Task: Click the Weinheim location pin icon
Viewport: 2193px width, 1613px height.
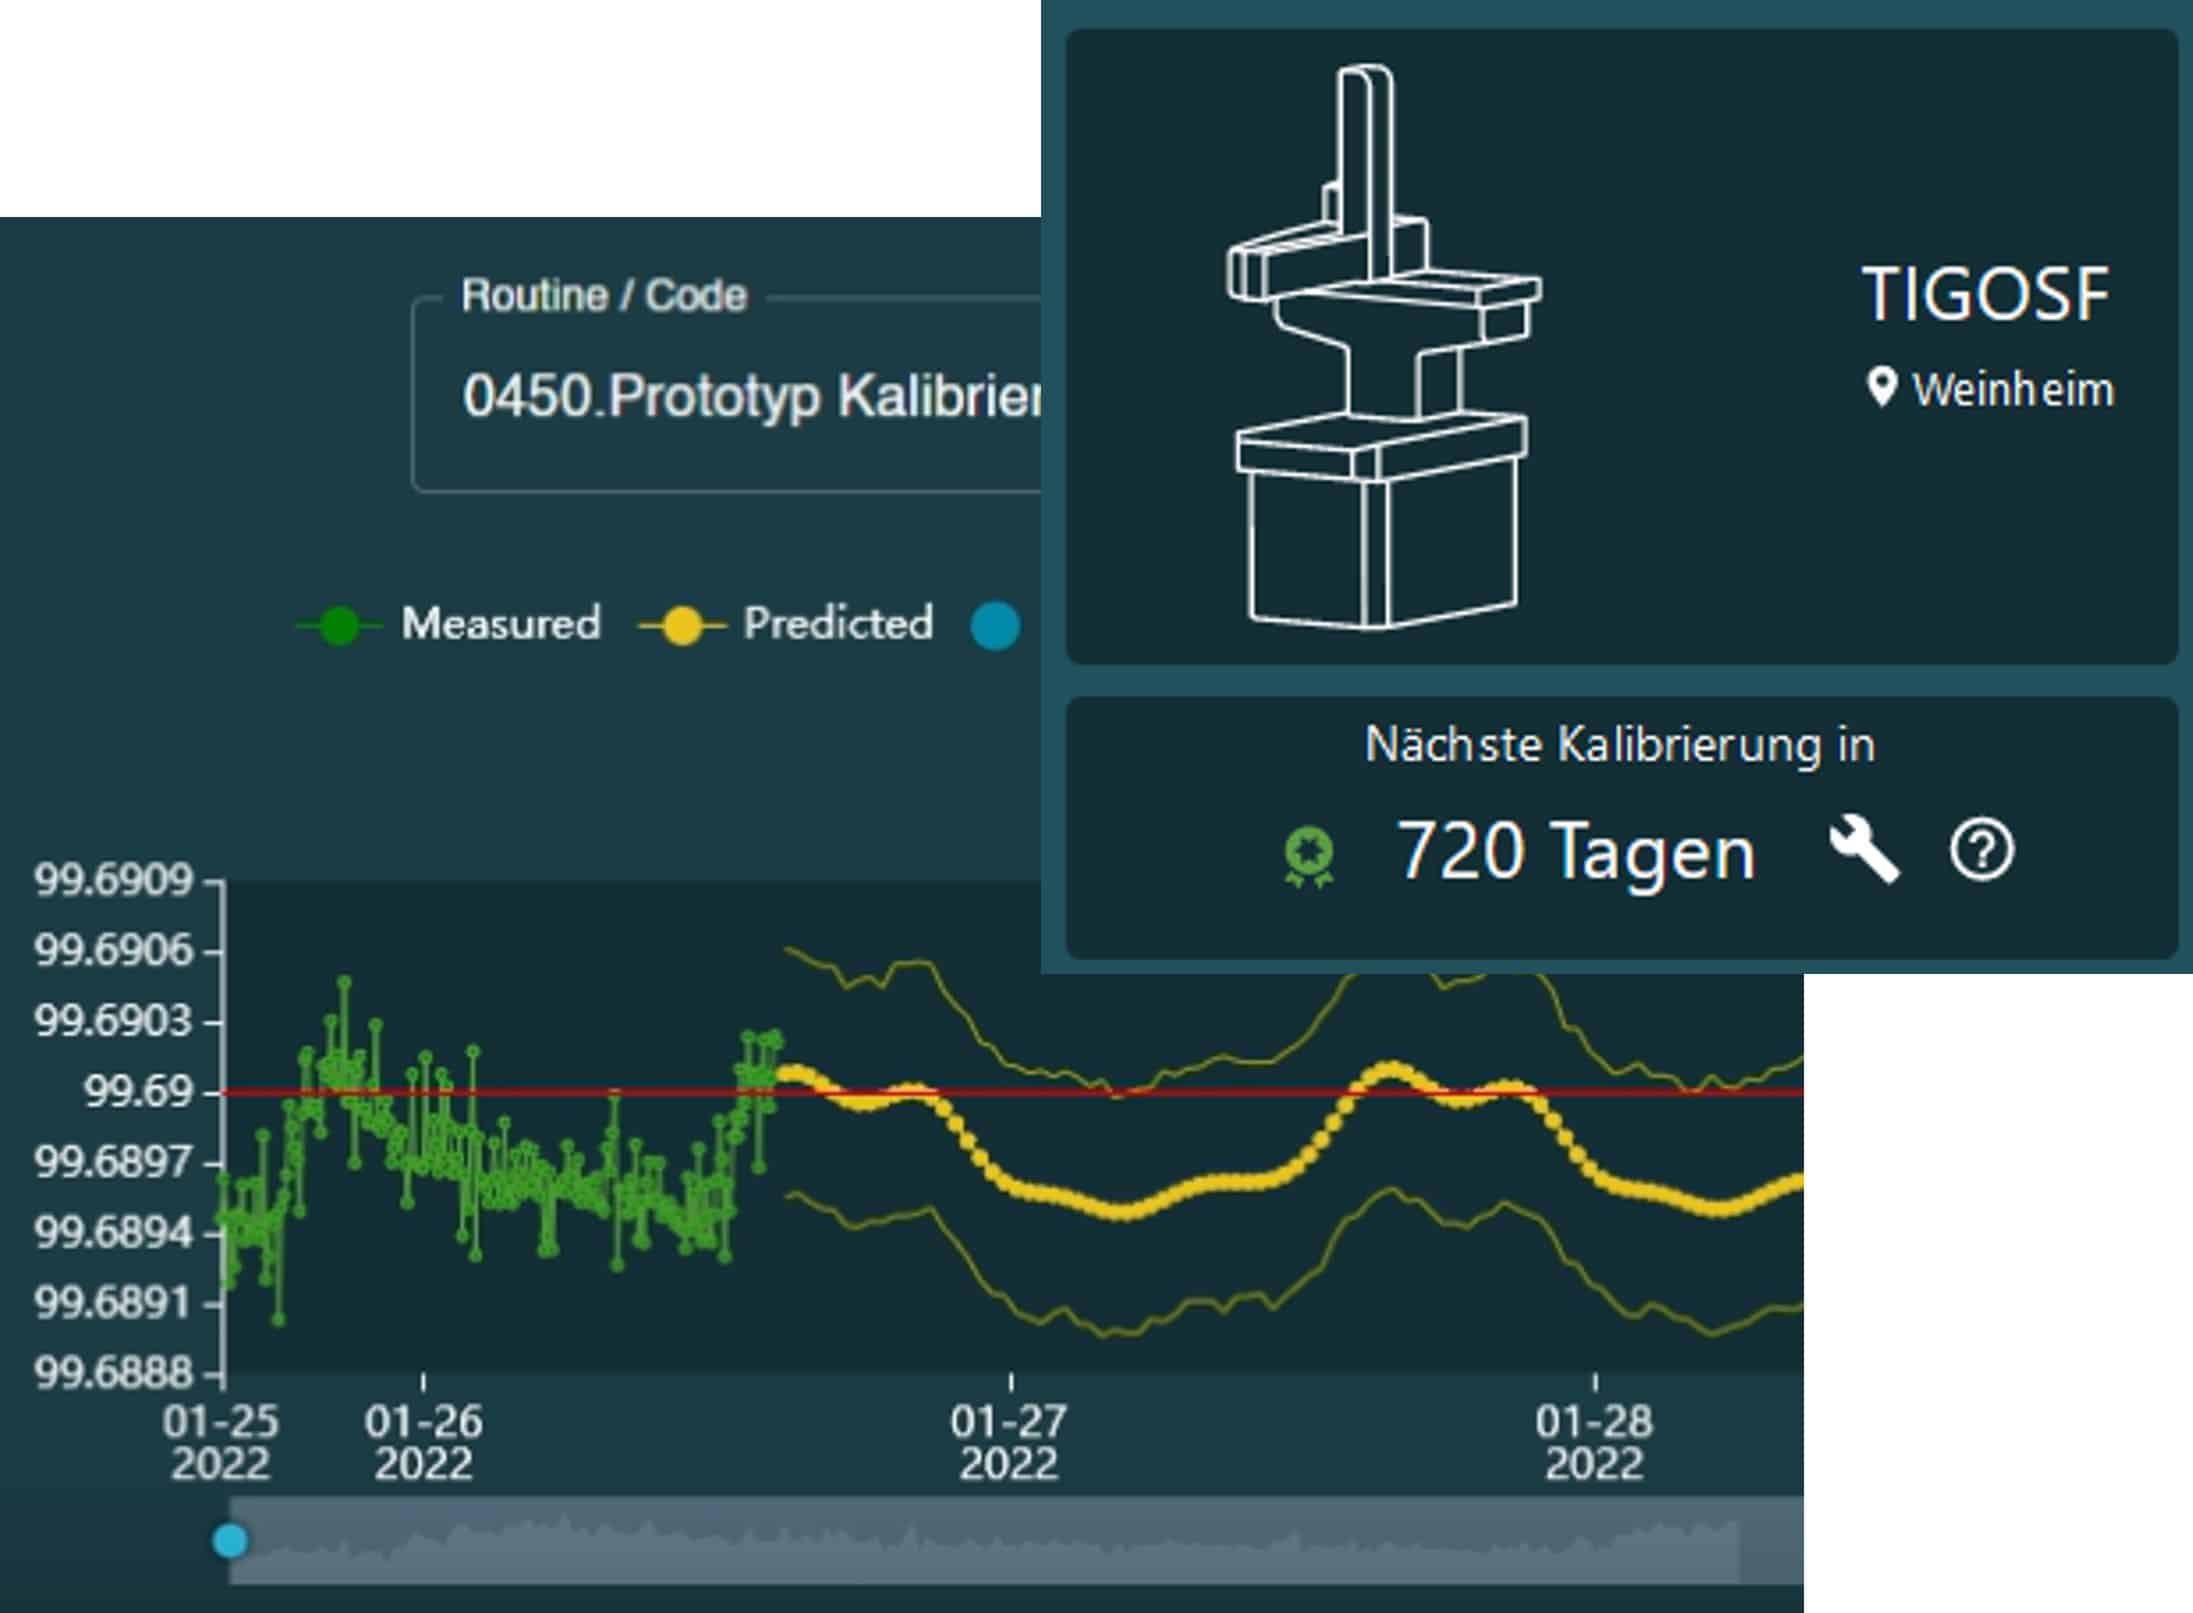Action: (1881, 388)
